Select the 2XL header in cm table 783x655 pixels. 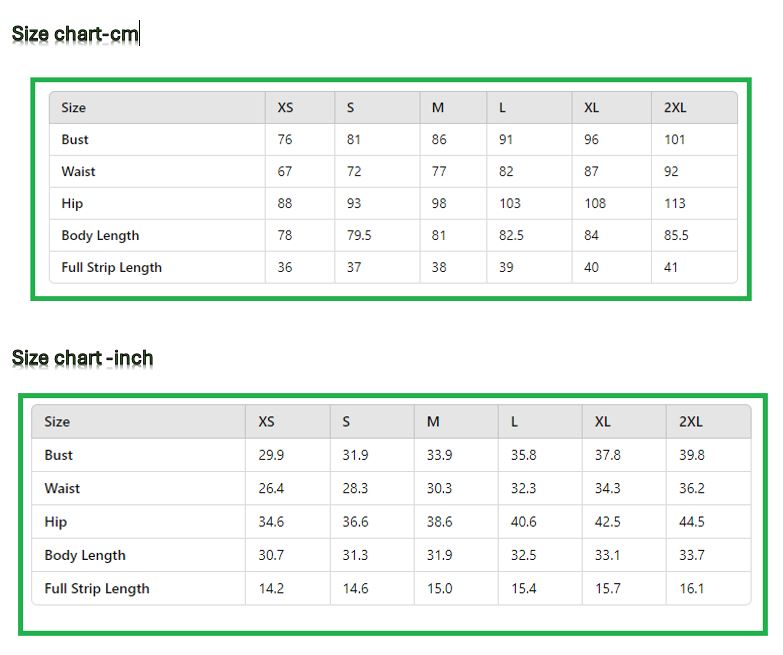point(675,108)
